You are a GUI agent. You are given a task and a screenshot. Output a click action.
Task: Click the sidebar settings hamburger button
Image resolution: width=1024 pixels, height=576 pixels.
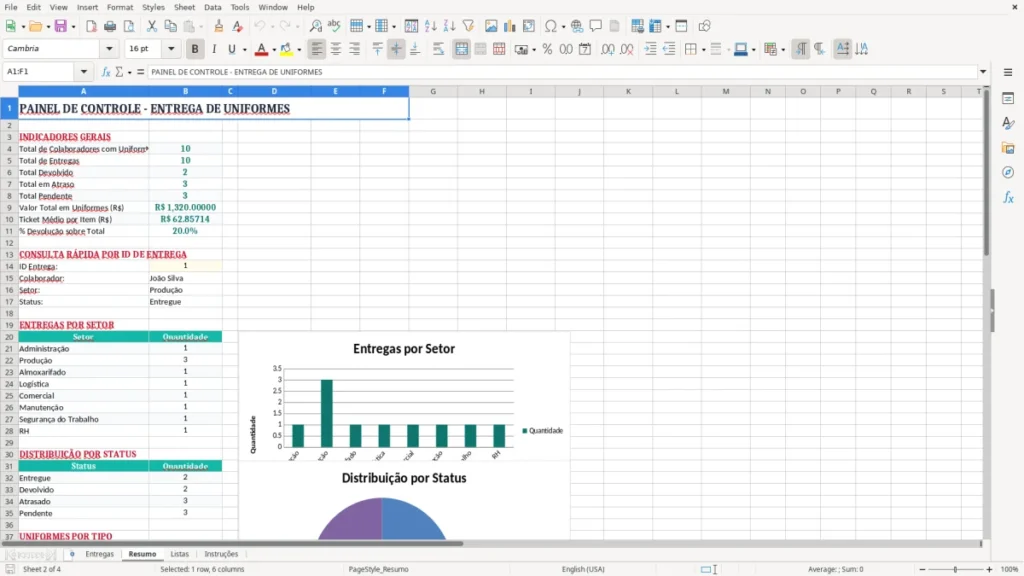point(1008,72)
